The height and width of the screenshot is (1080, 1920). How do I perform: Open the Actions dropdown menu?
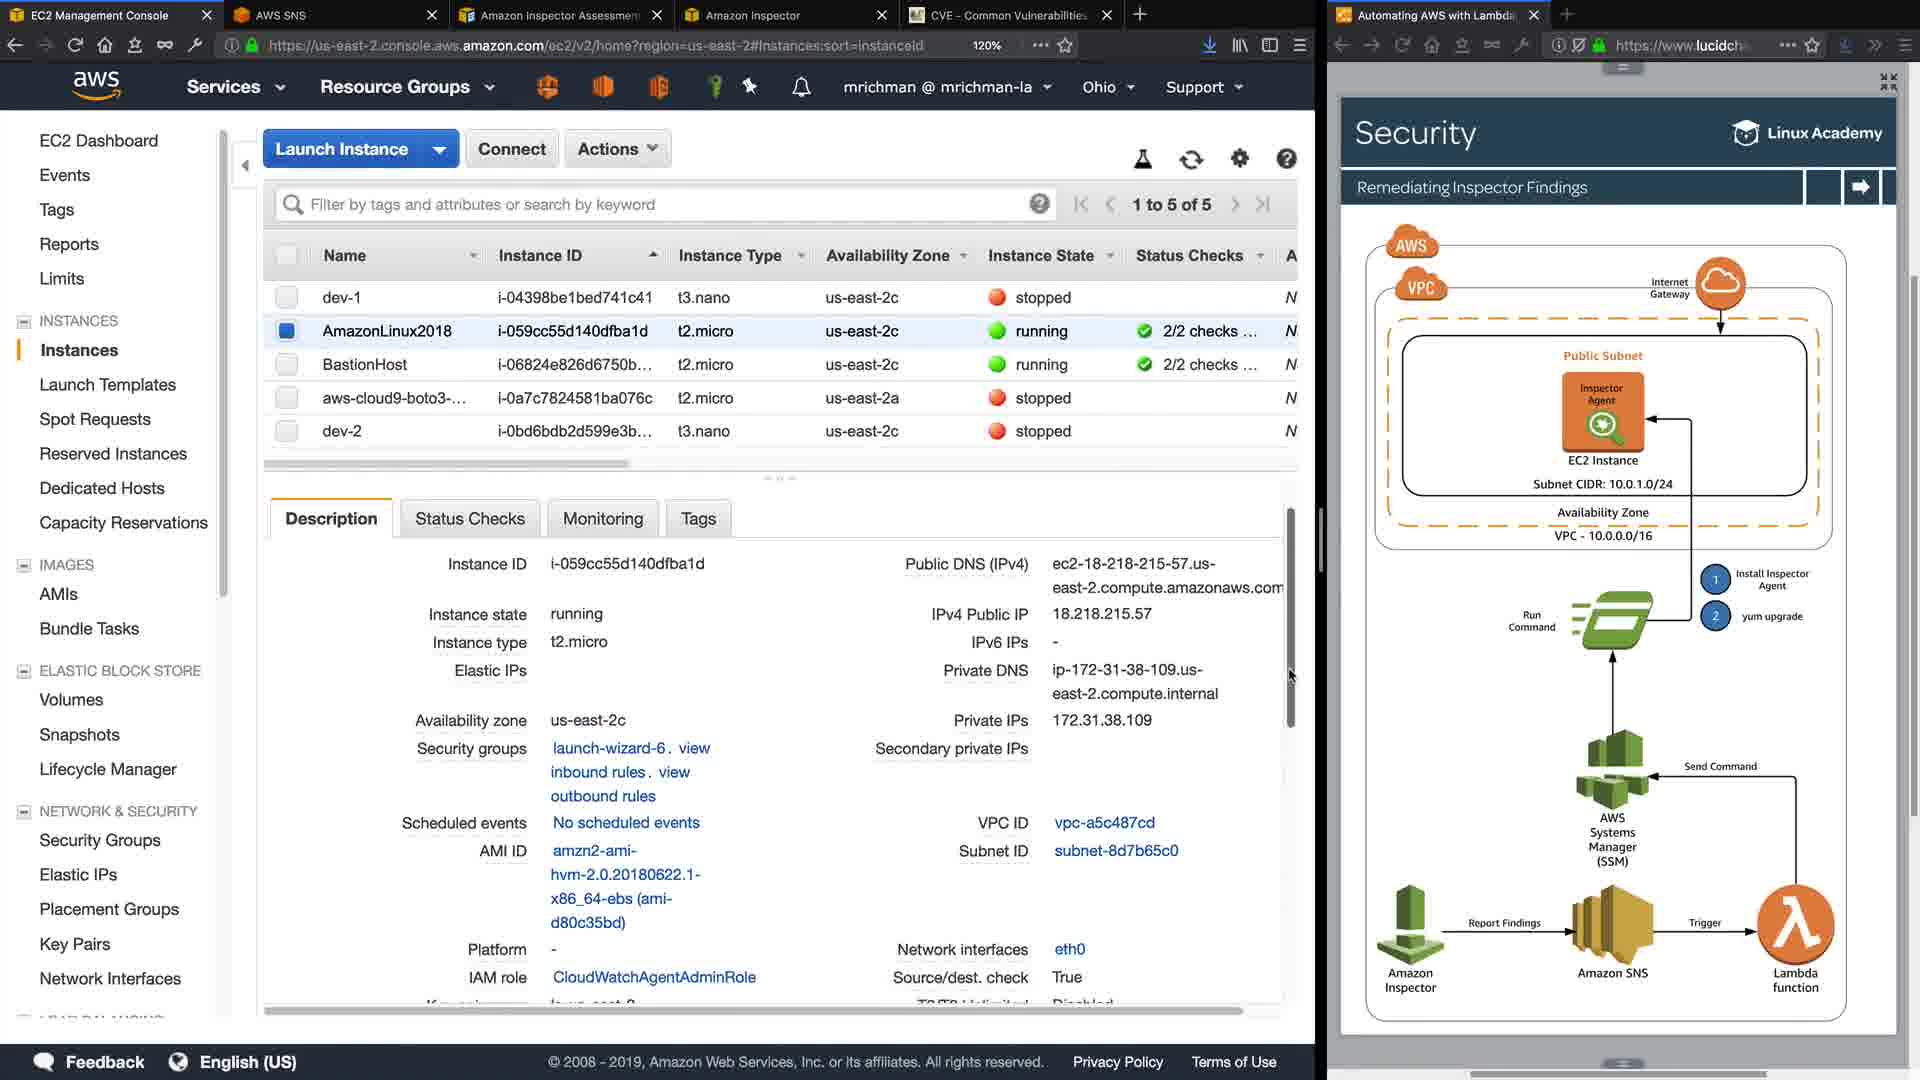point(617,149)
